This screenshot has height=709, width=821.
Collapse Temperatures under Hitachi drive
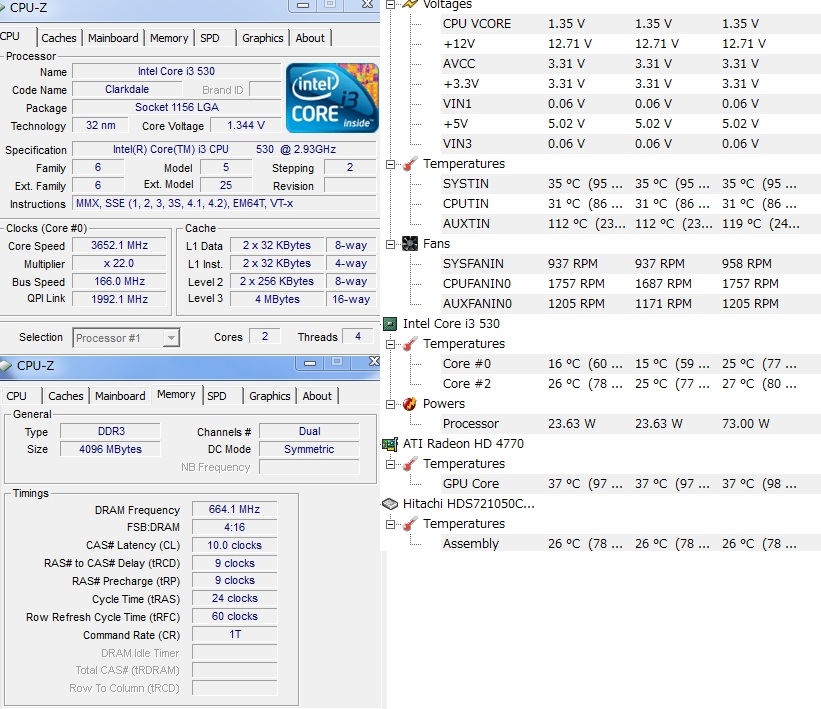click(390, 524)
